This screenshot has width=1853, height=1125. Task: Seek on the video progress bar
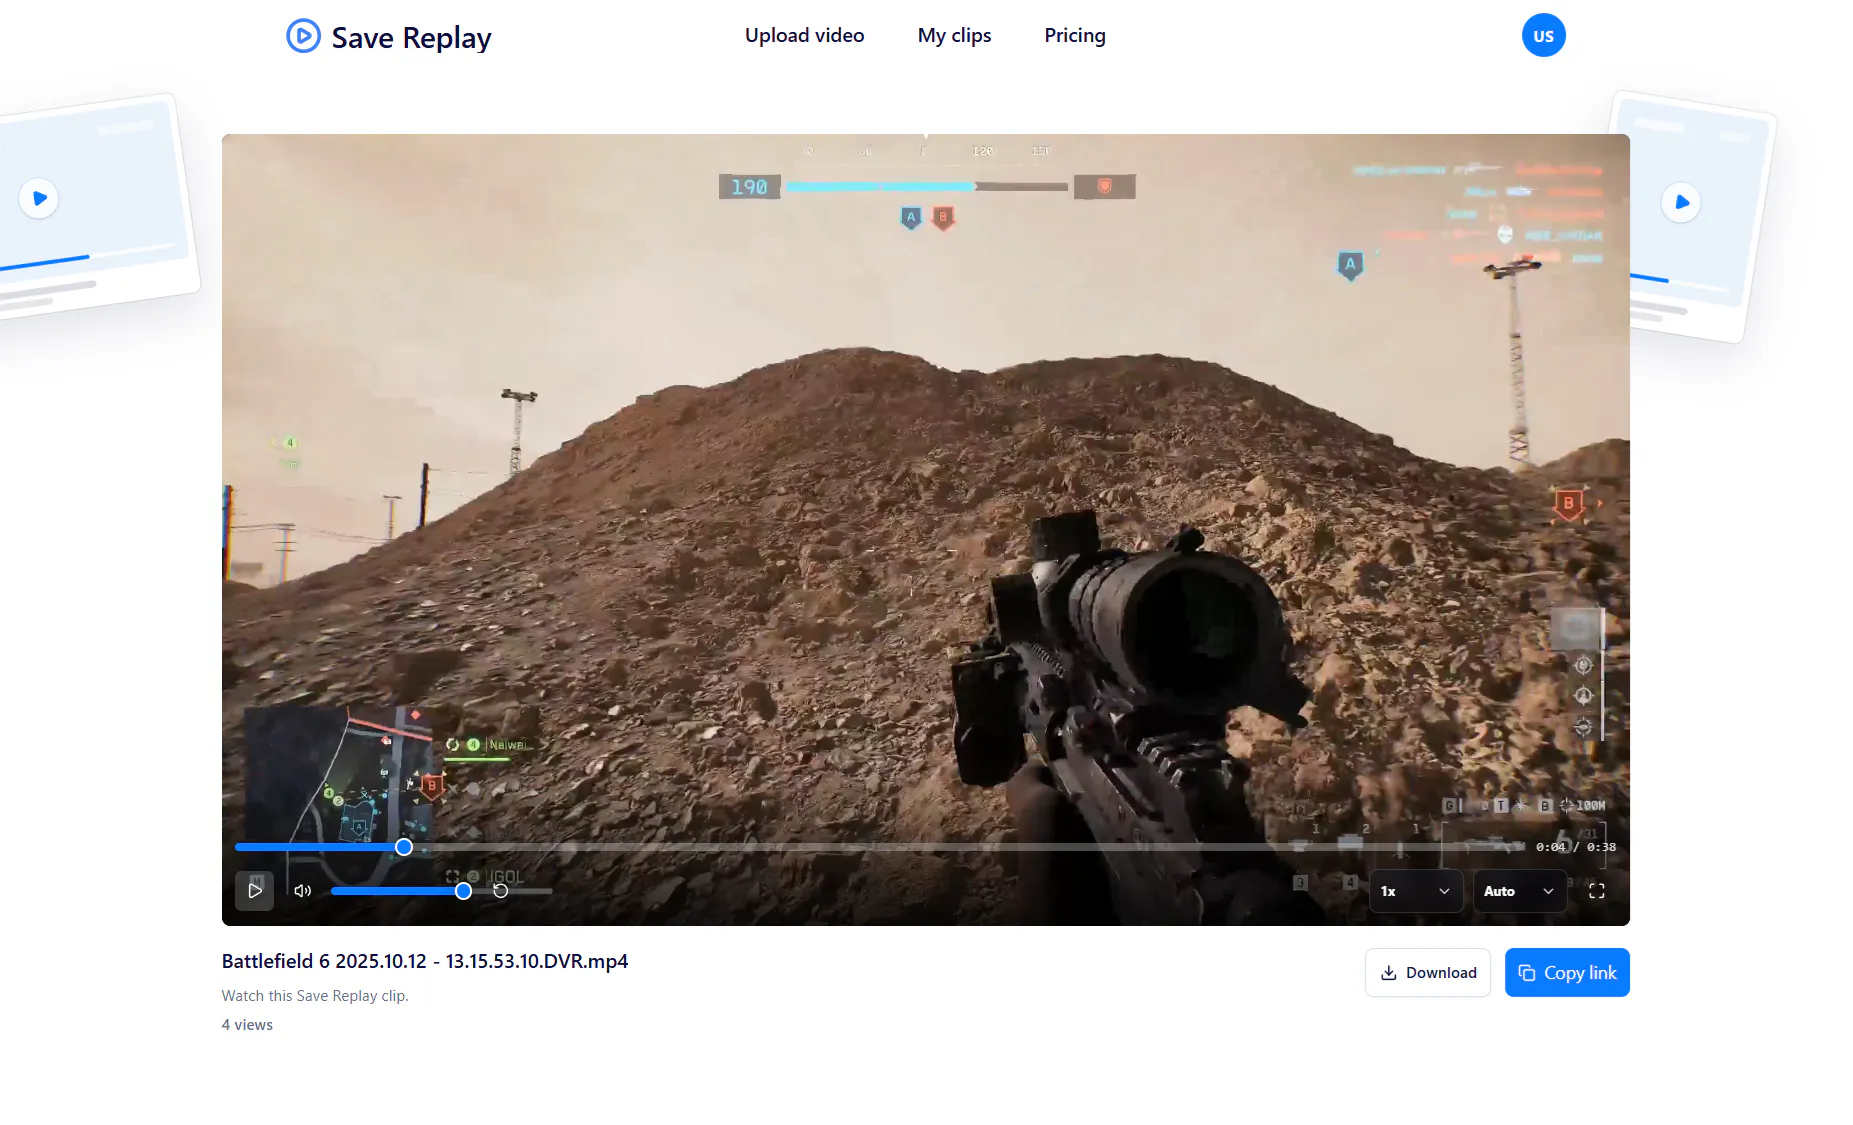(878, 847)
